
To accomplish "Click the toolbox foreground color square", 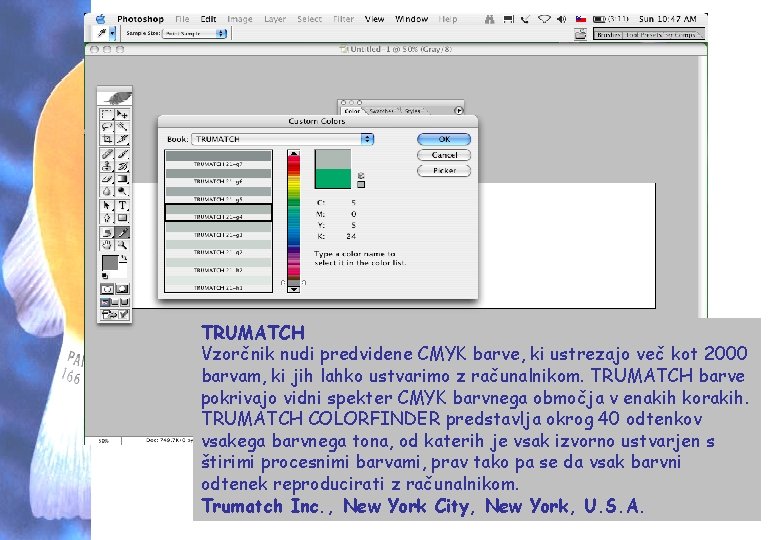I will pos(110,263).
